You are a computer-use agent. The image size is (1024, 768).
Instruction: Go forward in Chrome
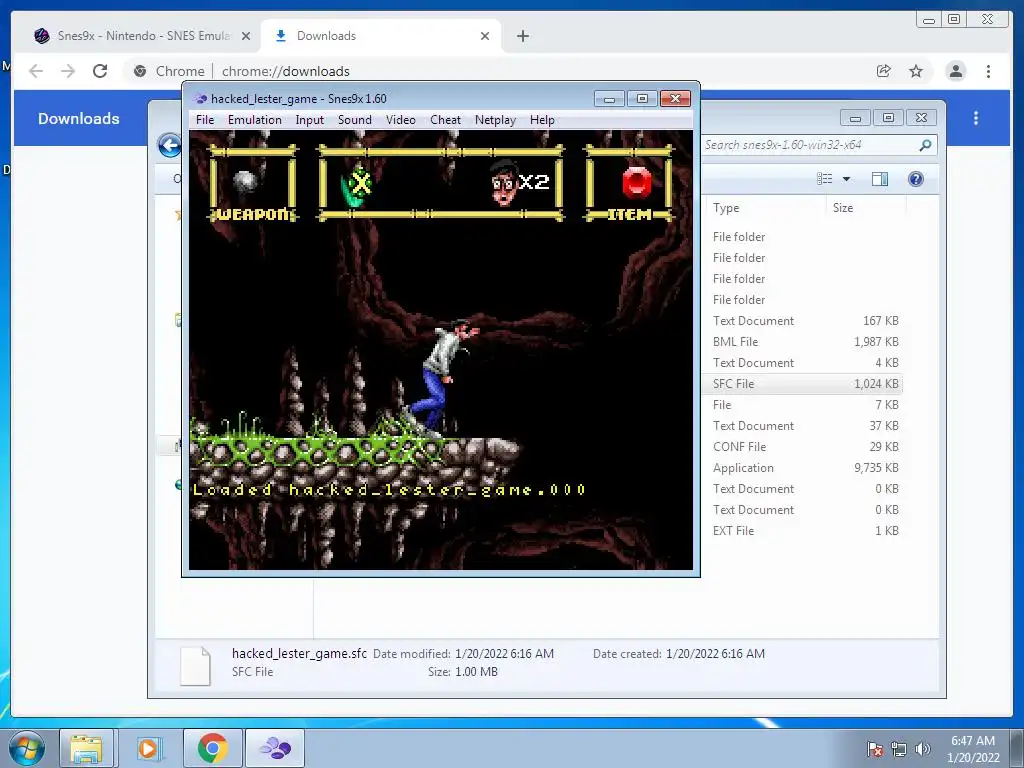(68, 71)
